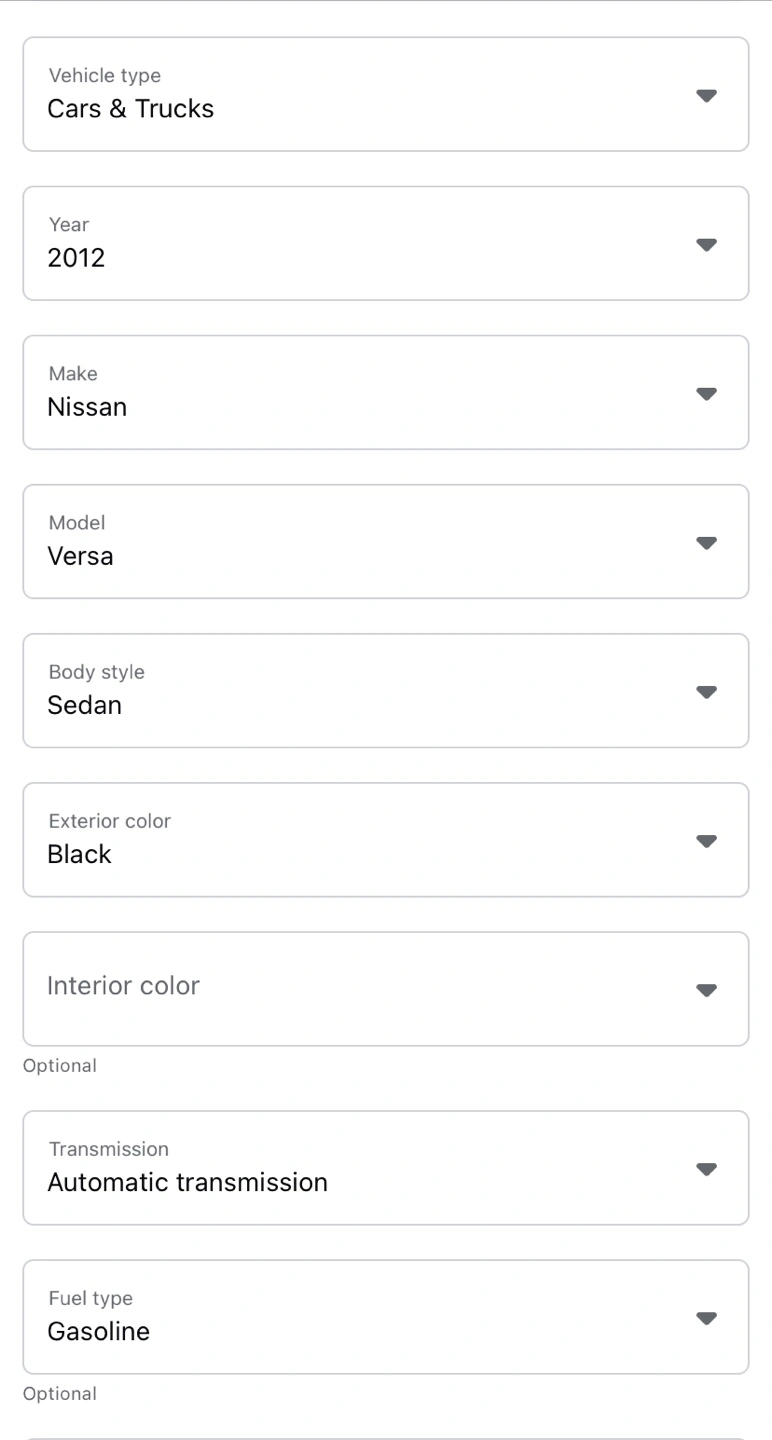Screen dimensions: 772x1440
Task: Change the Automatic transmission selection
Action: point(188,1182)
